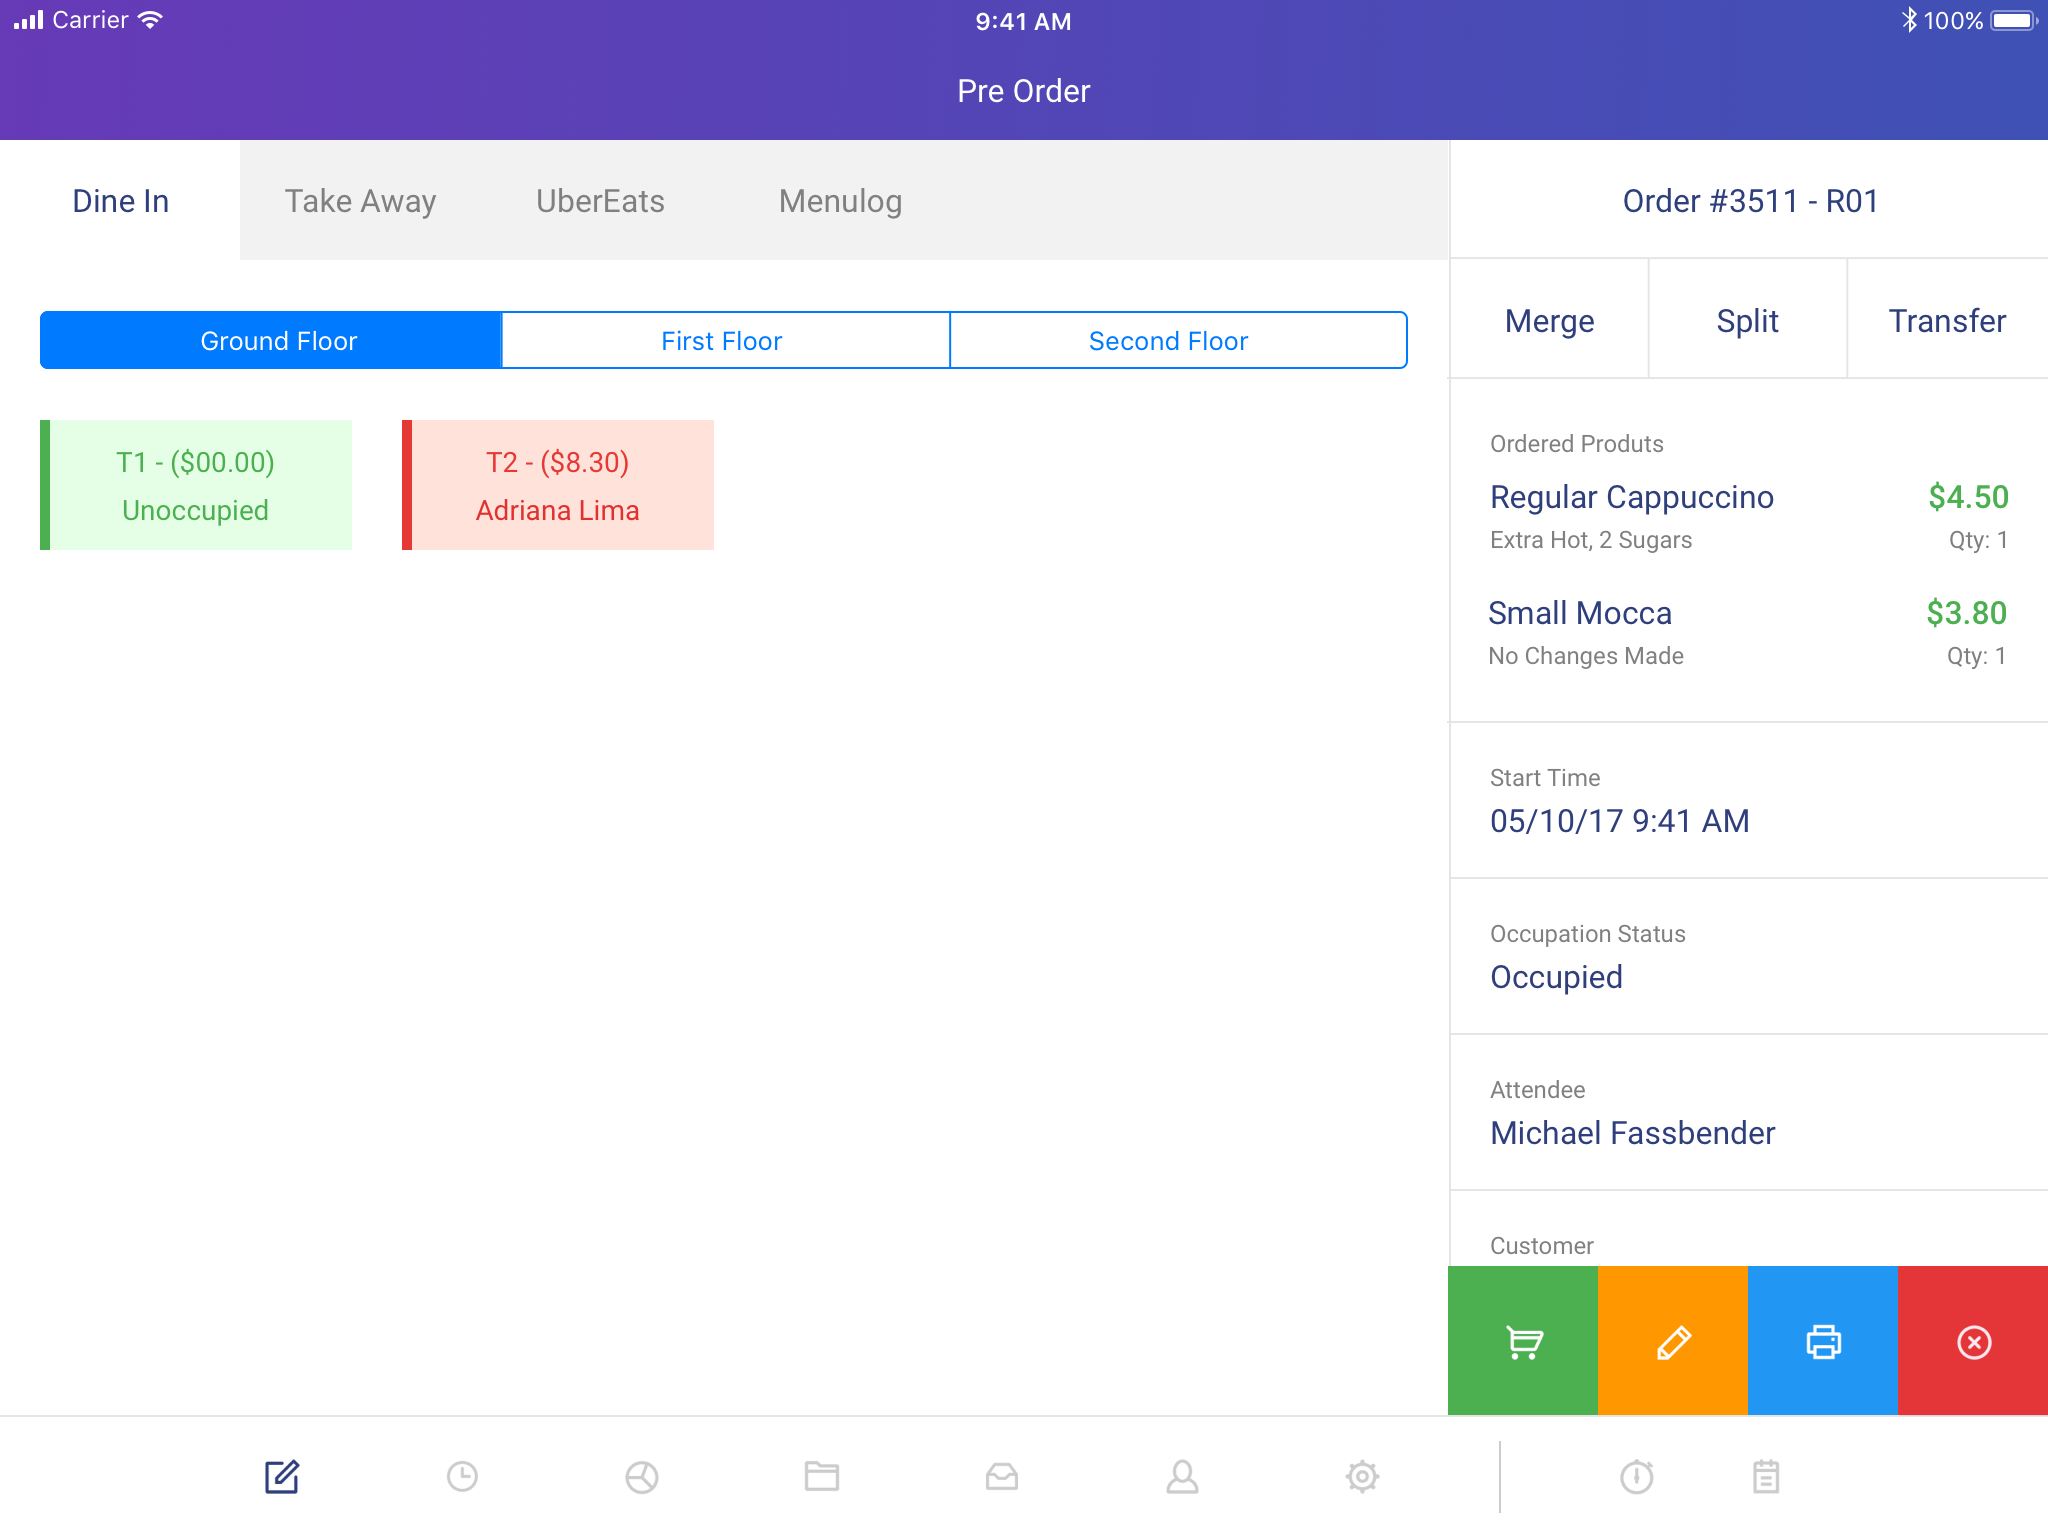
Task: Switch to Second Floor segment
Action: (x=1168, y=341)
